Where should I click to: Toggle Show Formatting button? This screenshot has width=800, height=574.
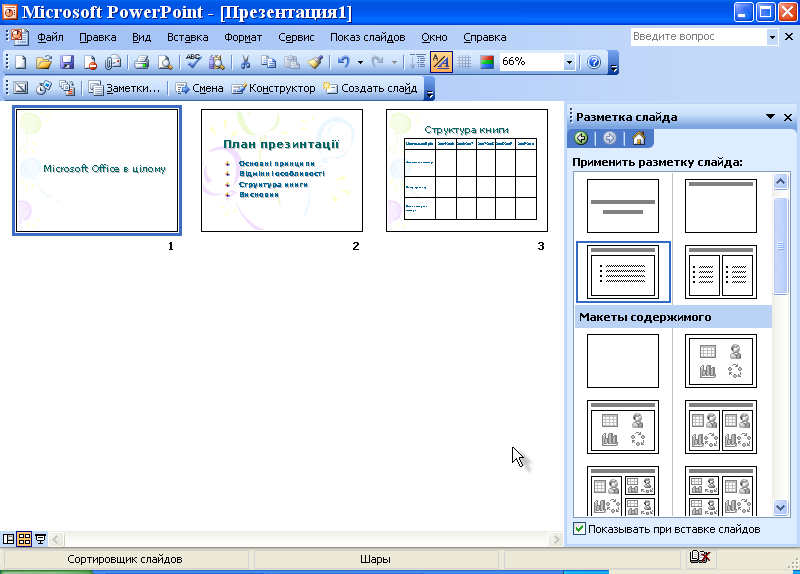point(441,62)
